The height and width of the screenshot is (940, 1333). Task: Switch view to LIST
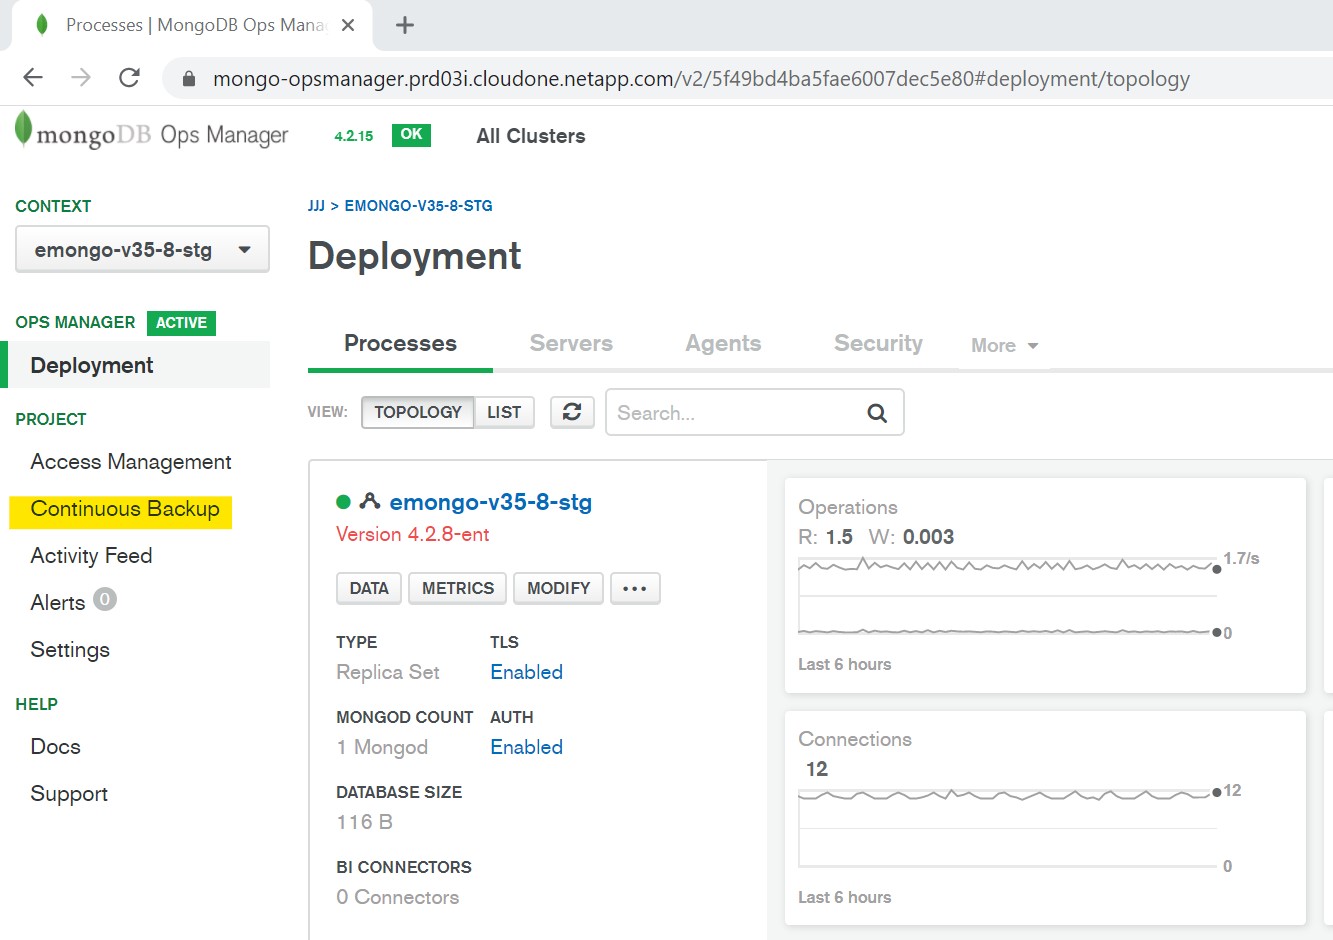(504, 412)
